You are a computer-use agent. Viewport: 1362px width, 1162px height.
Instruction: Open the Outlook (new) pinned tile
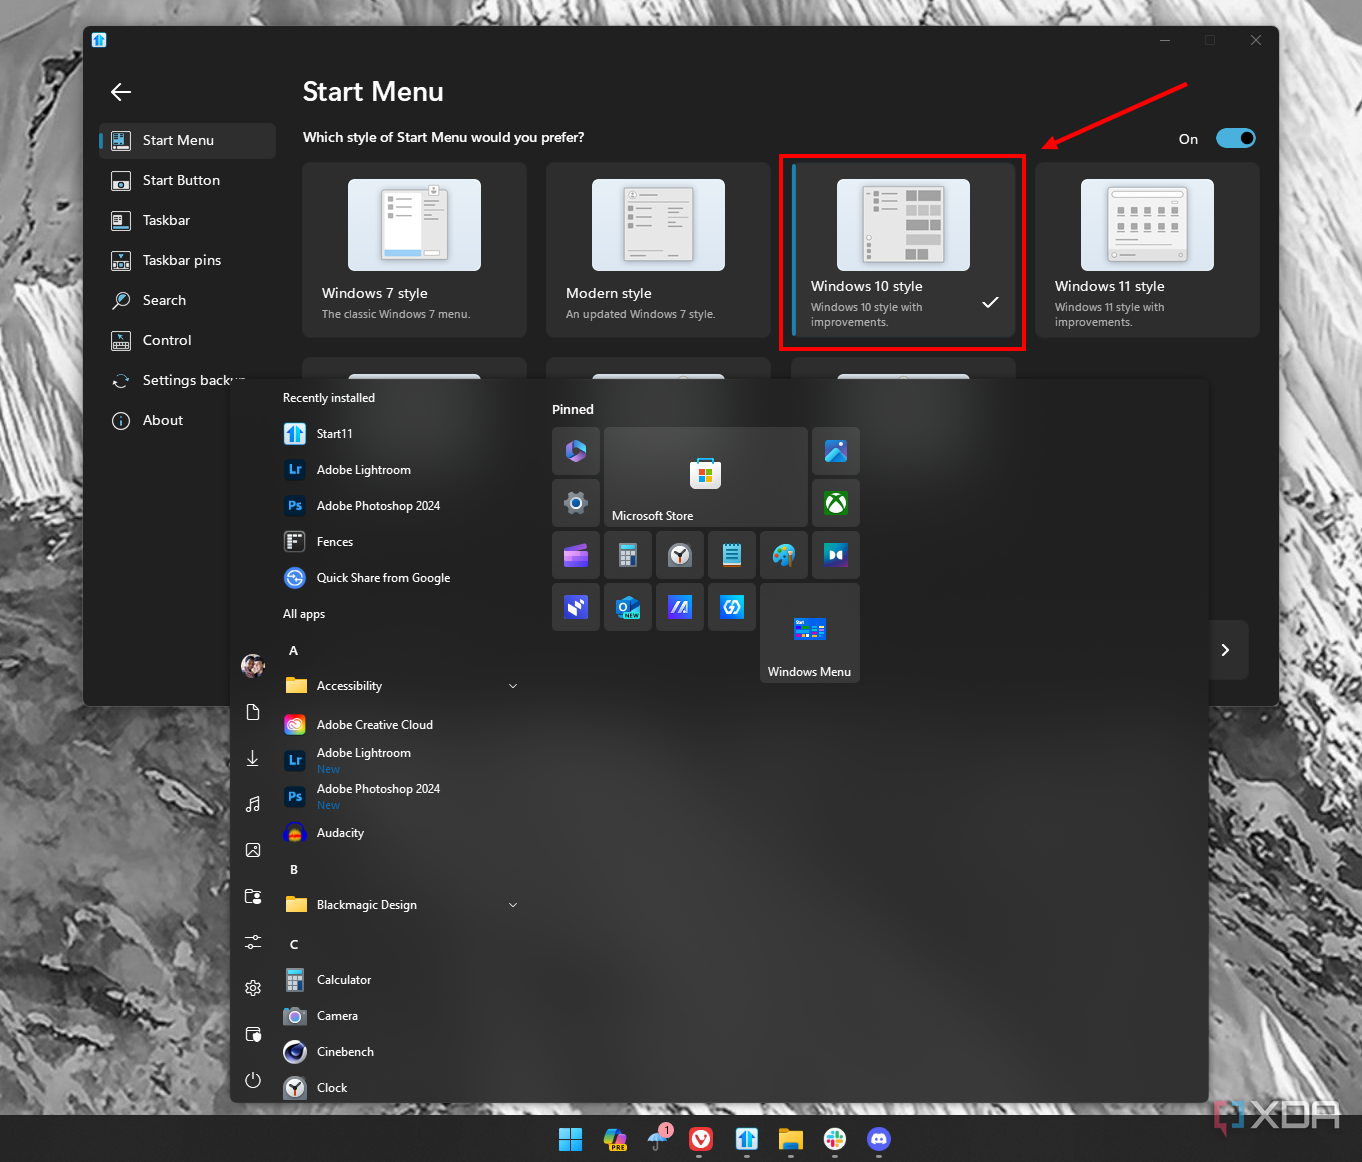pyautogui.click(x=628, y=607)
